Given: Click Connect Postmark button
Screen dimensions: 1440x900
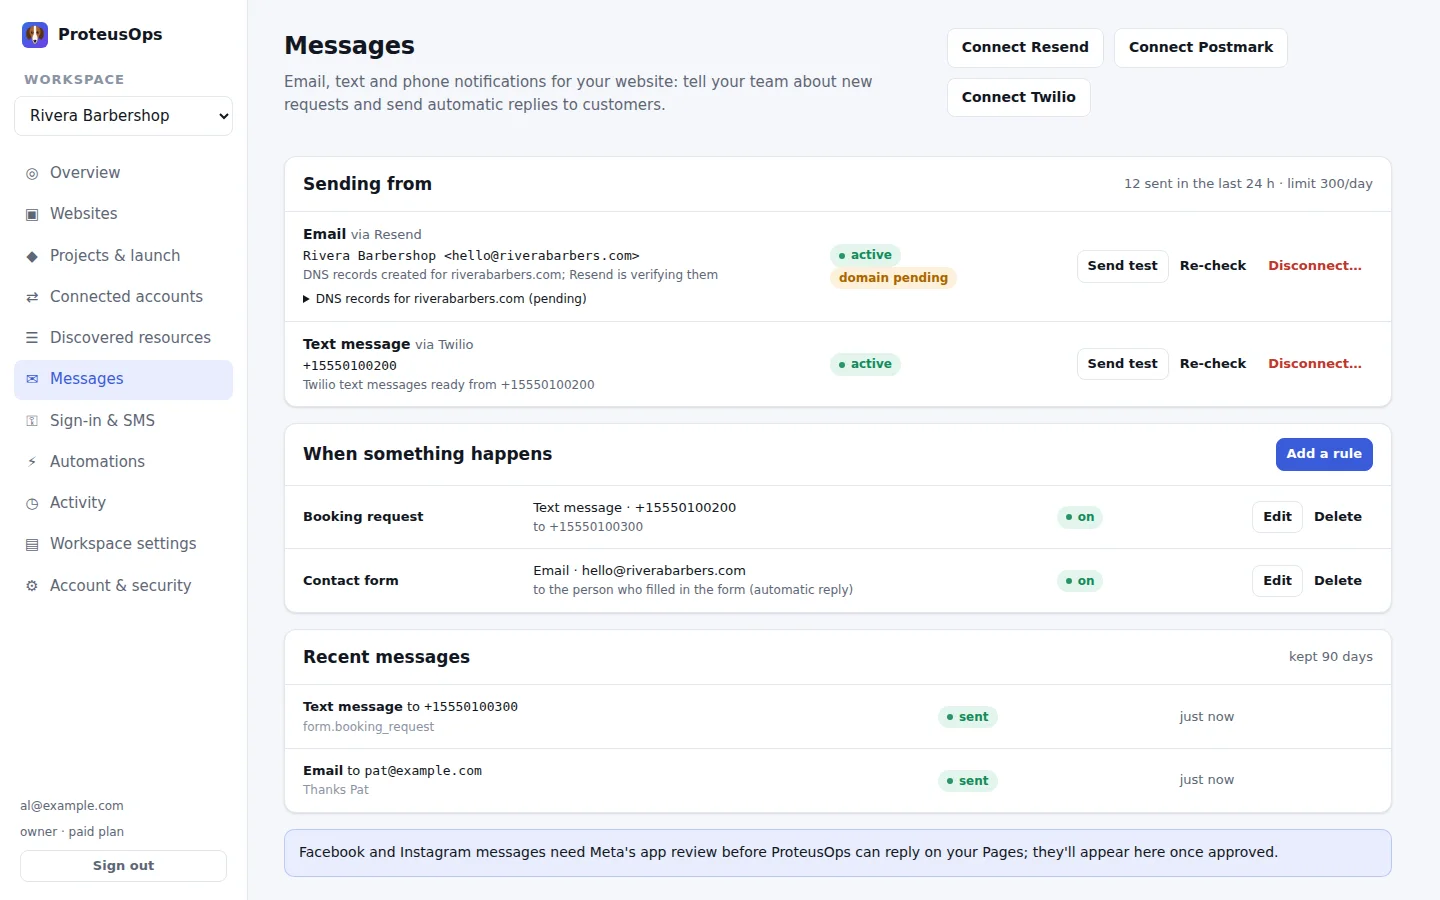Looking at the screenshot, I should pos(1201,48).
